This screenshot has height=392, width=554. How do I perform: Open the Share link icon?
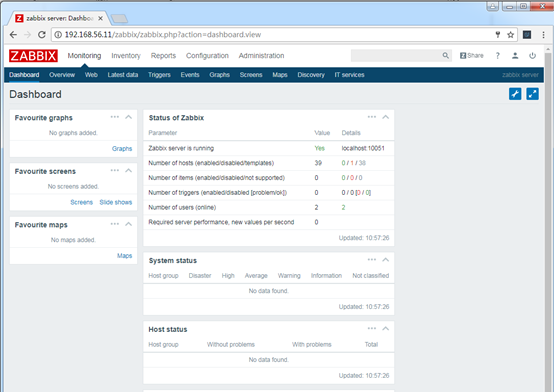click(472, 55)
